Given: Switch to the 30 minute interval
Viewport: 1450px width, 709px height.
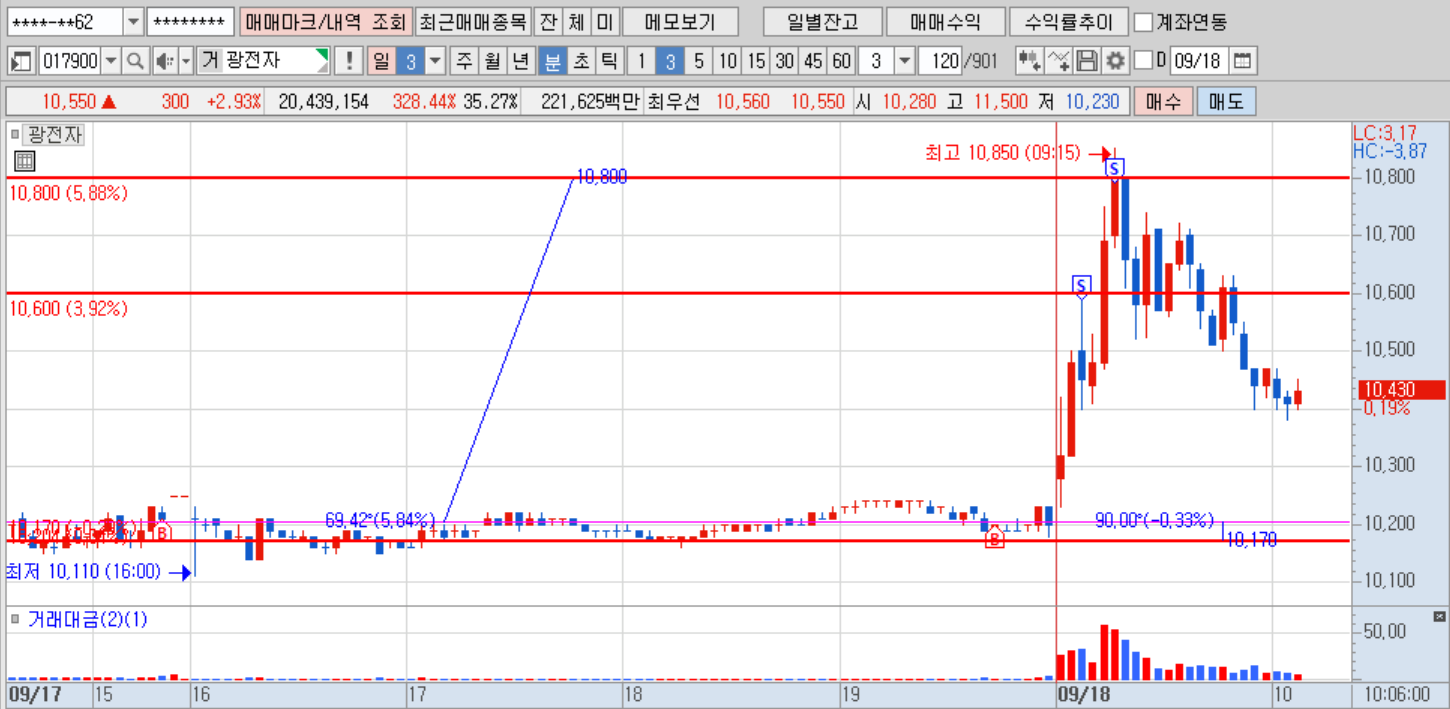Looking at the screenshot, I should (785, 61).
